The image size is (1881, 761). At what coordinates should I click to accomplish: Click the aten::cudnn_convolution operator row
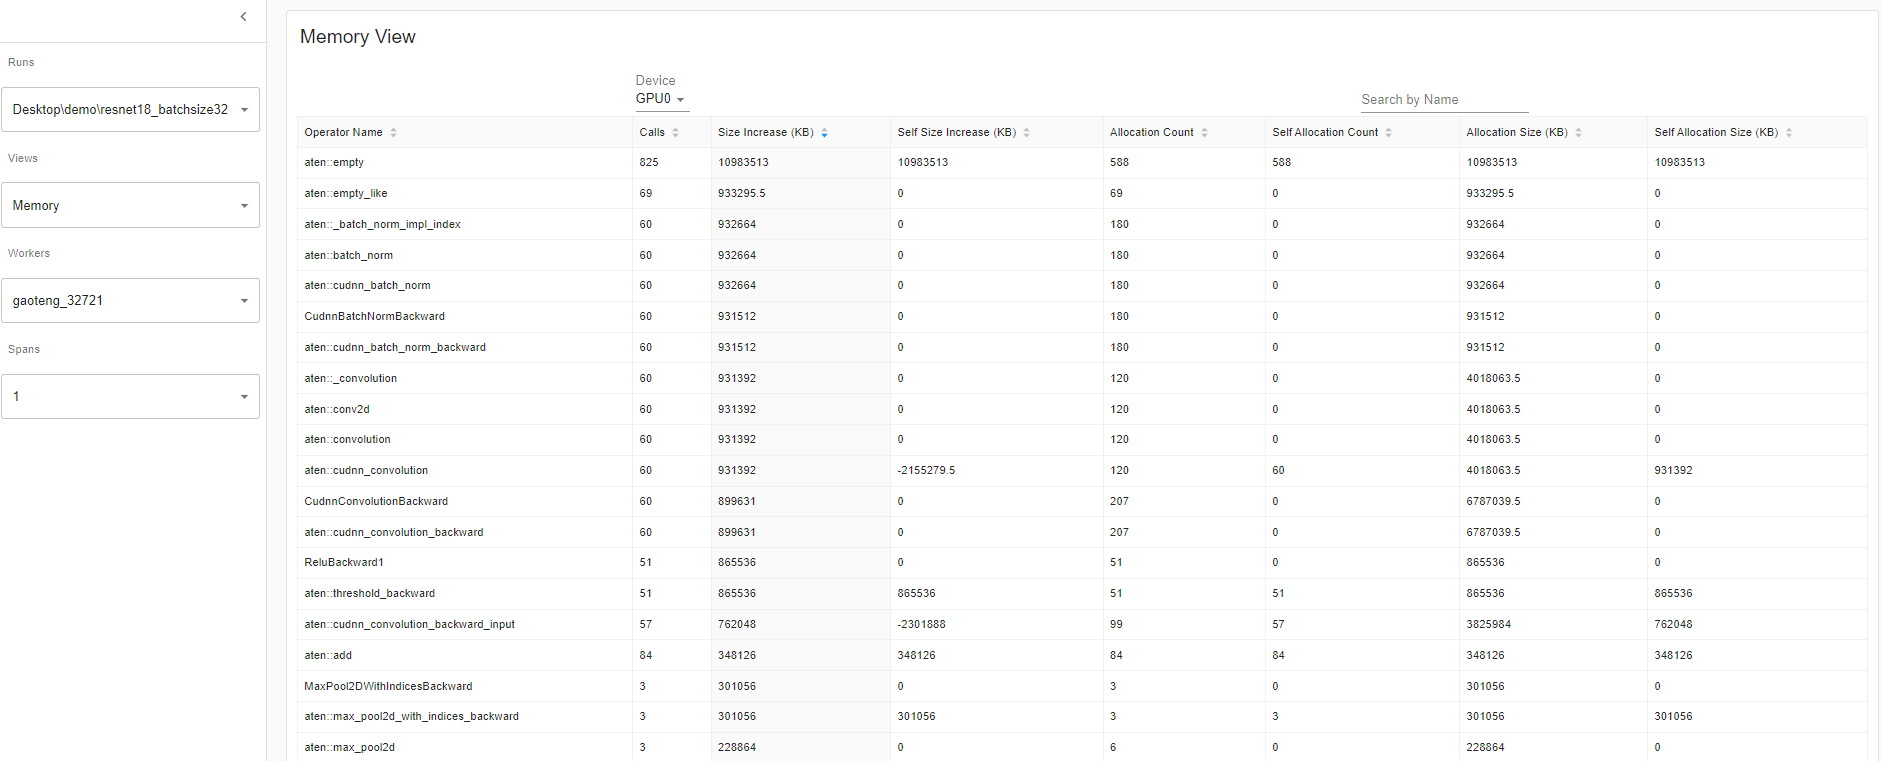coord(366,470)
